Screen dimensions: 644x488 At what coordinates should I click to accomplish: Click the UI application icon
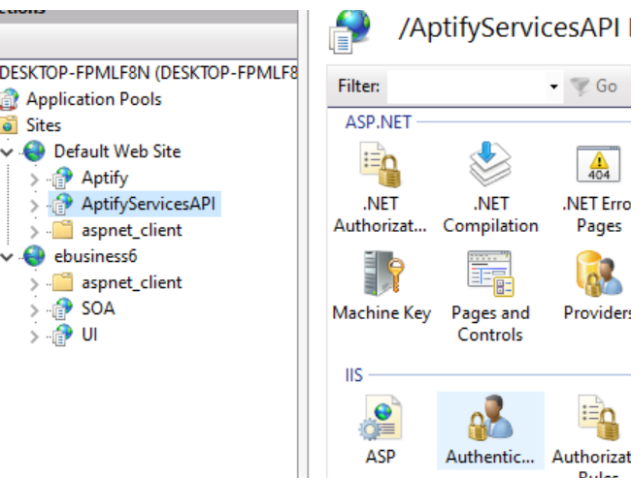[x=62, y=335]
